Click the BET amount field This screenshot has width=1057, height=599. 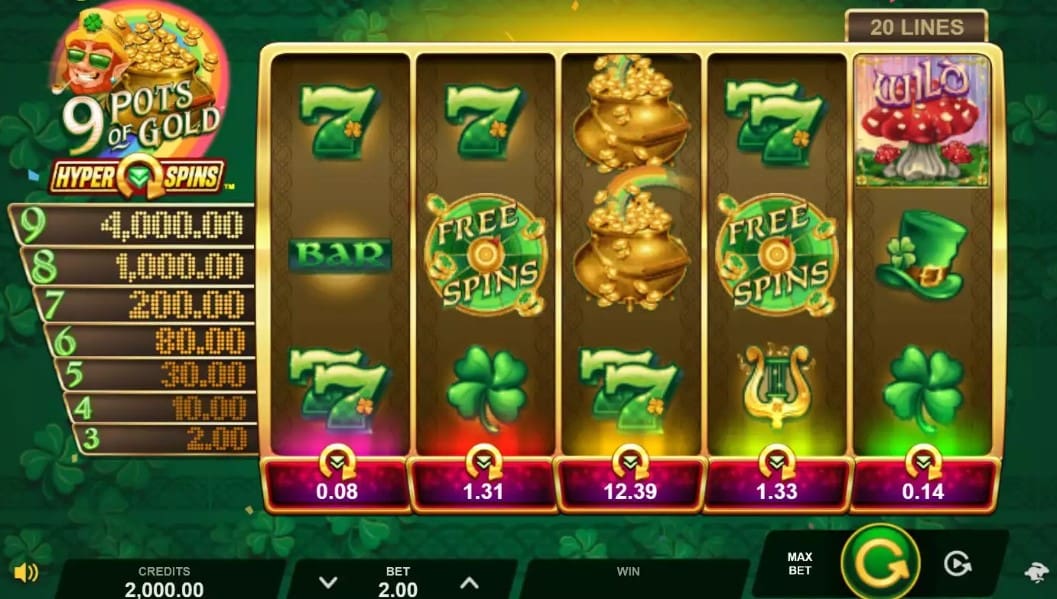(x=398, y=582)
